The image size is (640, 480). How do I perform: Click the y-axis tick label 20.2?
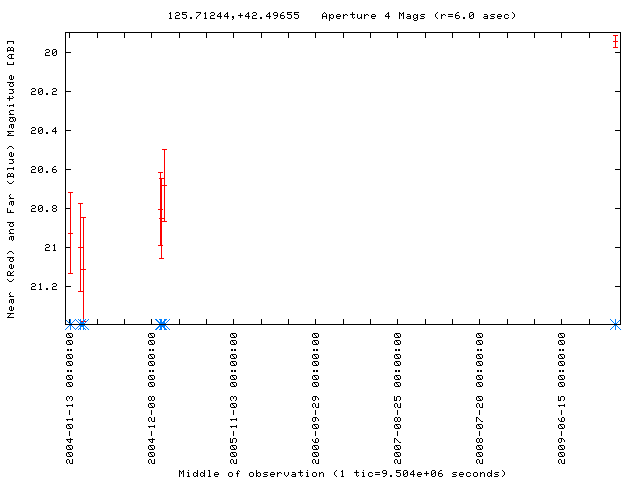(44, 91)
